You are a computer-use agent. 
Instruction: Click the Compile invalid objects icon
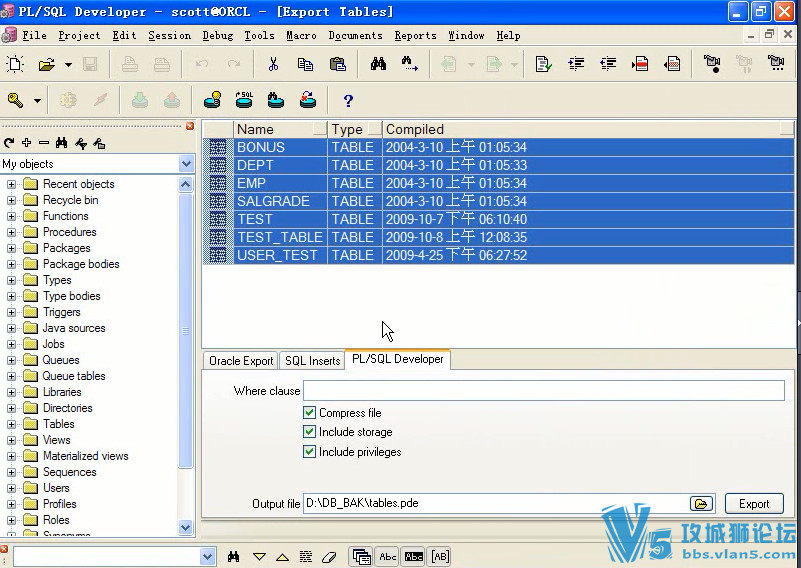[308, 100]
